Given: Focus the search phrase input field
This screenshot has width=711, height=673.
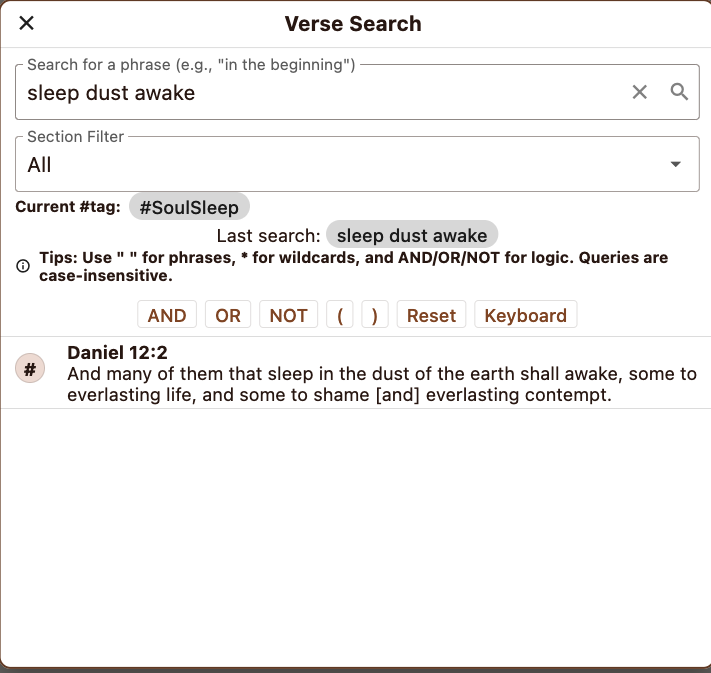Looking at the screenshot, I should [320, 93].
